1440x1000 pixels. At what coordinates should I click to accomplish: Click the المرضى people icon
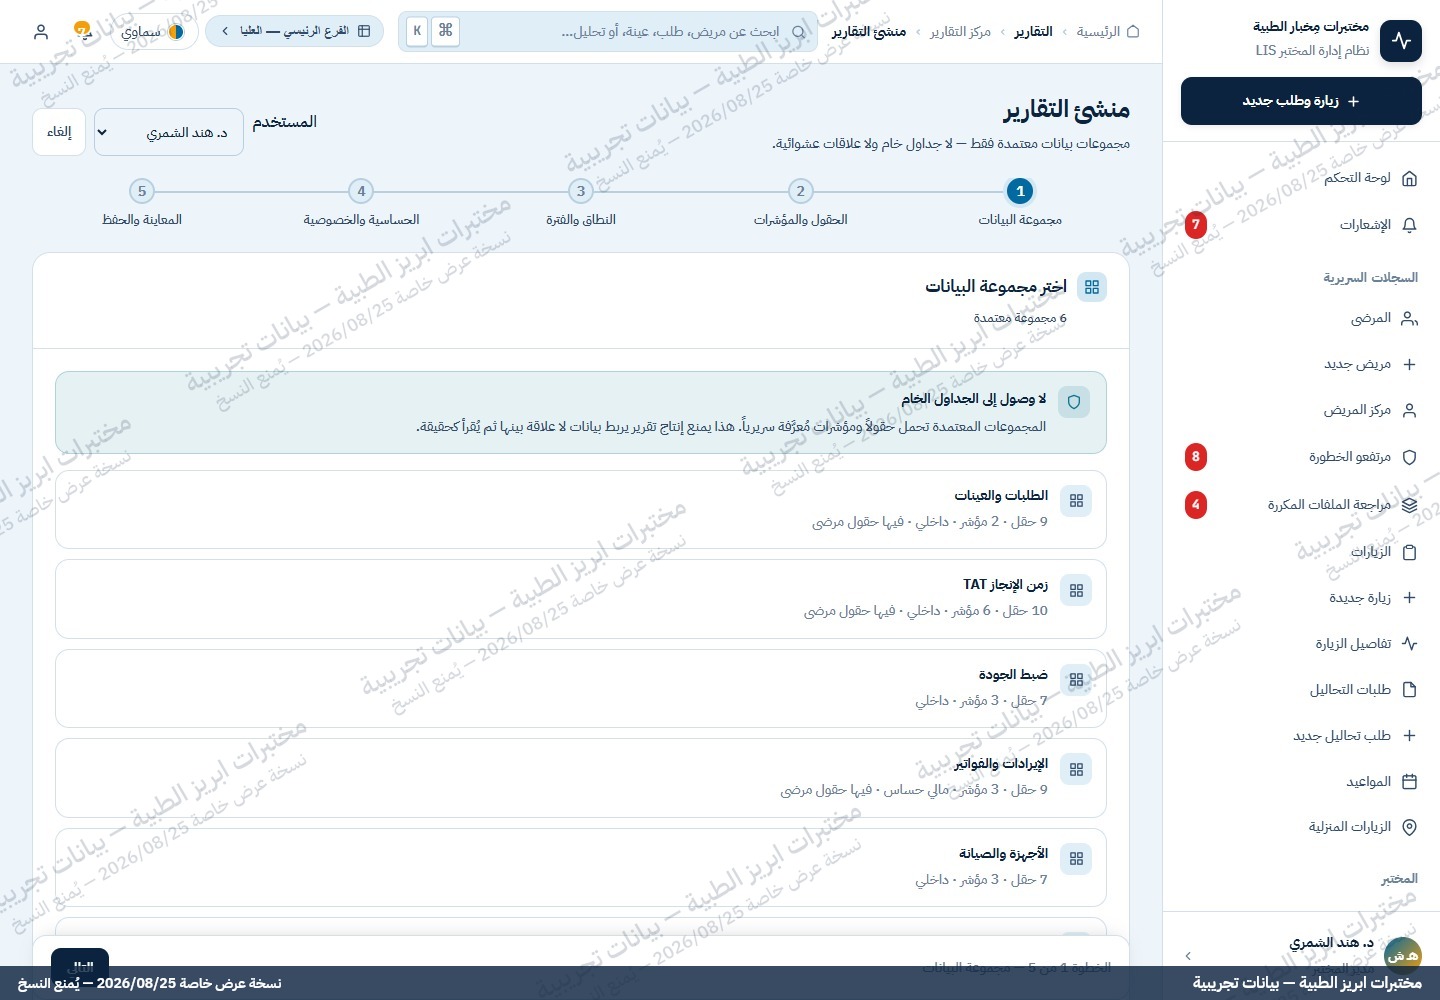point(1409,319)
